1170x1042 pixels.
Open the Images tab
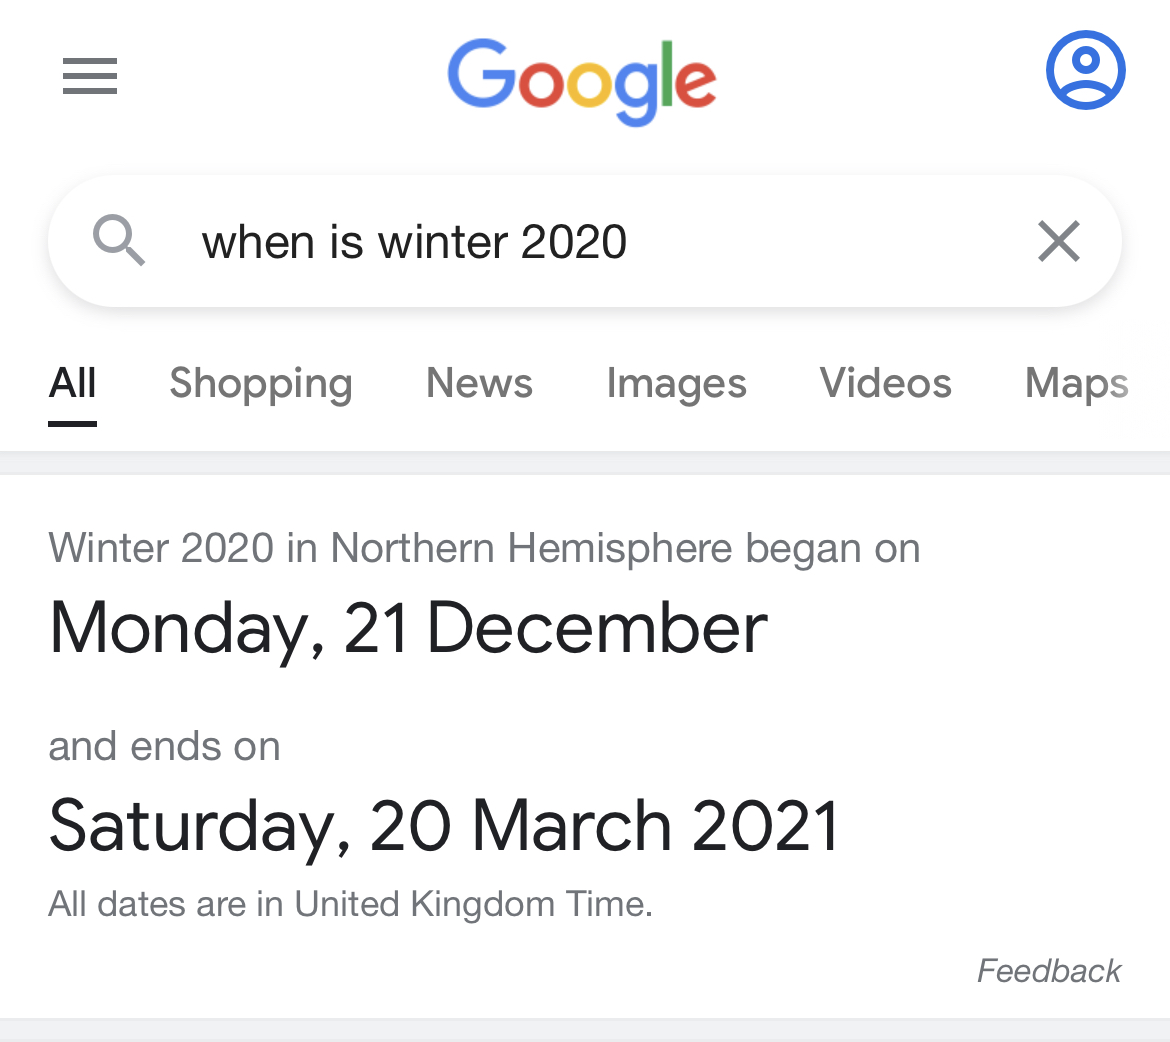coord(676,383)
